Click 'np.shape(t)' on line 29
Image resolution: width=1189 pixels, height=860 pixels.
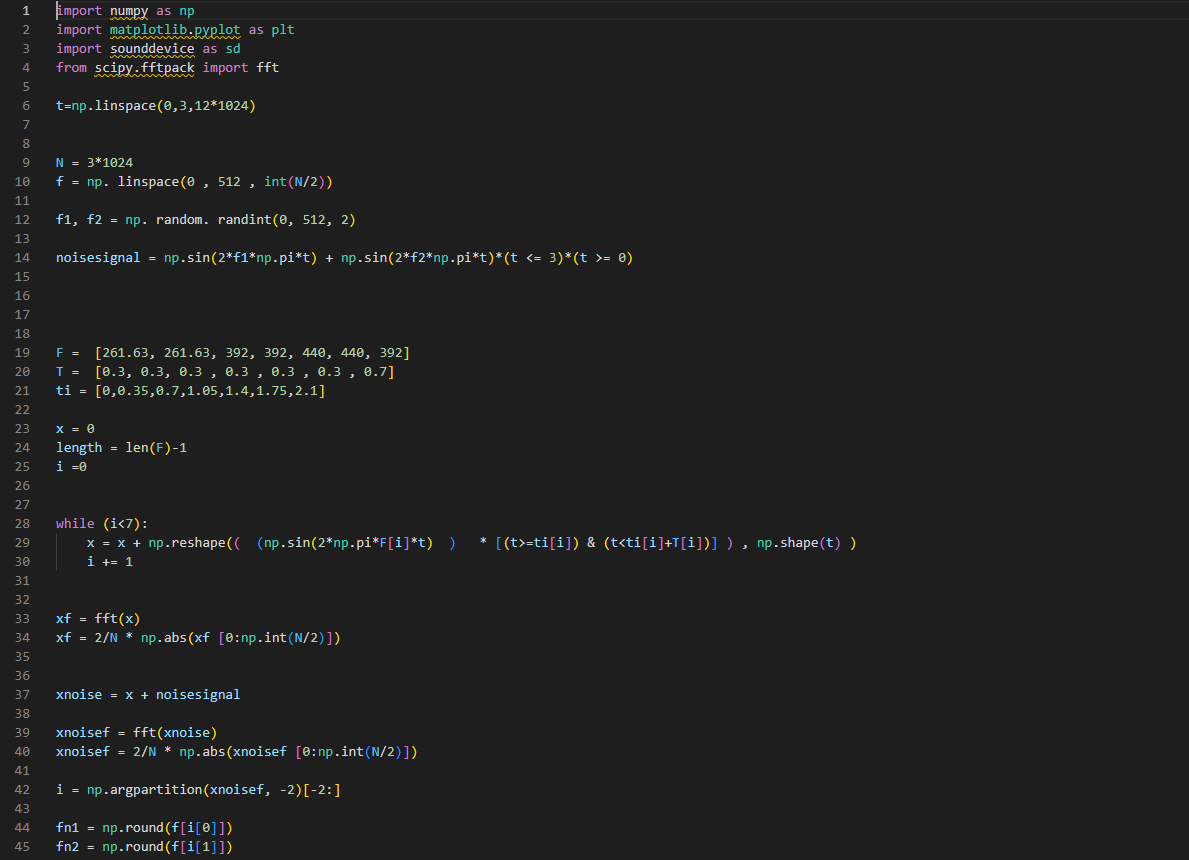(x=798, y=542)
